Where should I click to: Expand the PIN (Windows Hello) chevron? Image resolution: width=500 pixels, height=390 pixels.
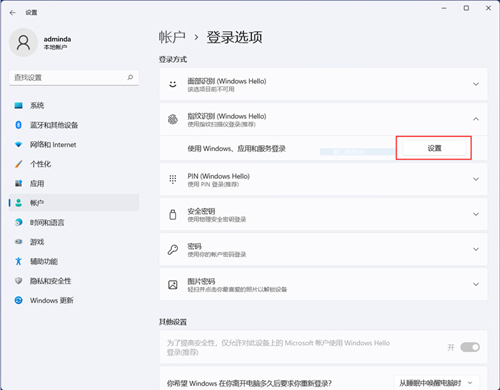point(476,179)
